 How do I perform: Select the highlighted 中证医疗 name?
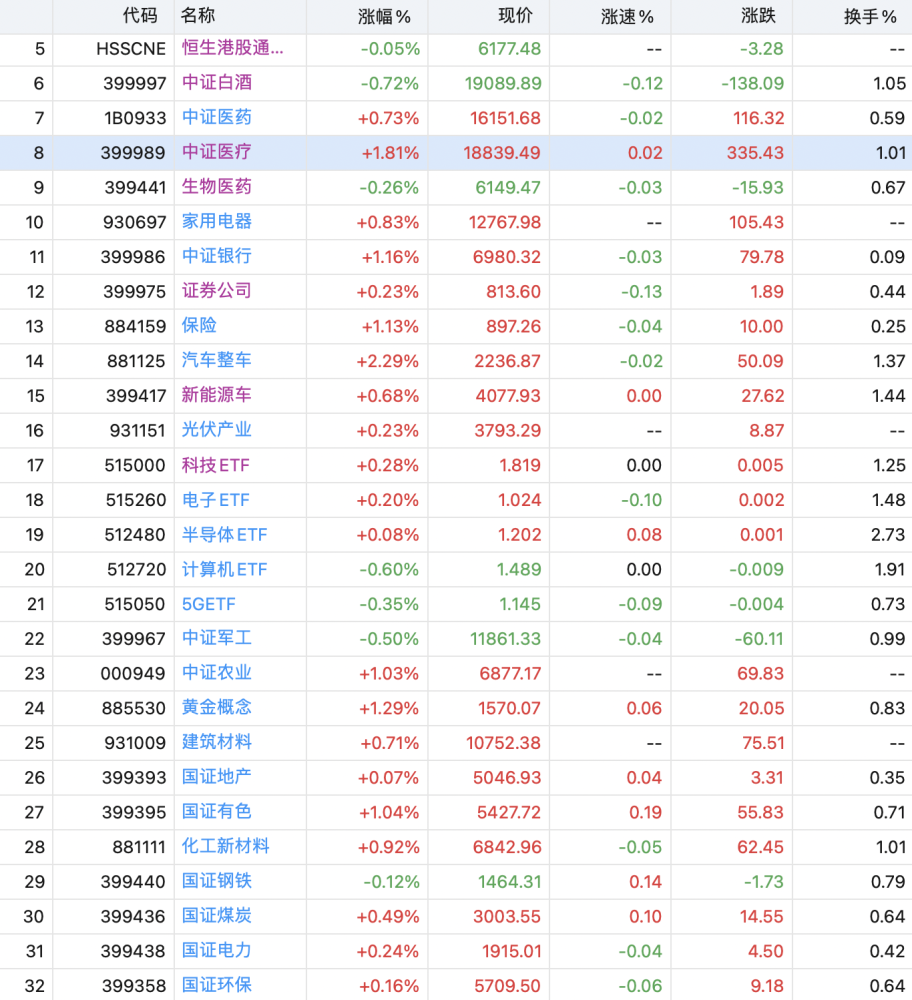(217, 152)
